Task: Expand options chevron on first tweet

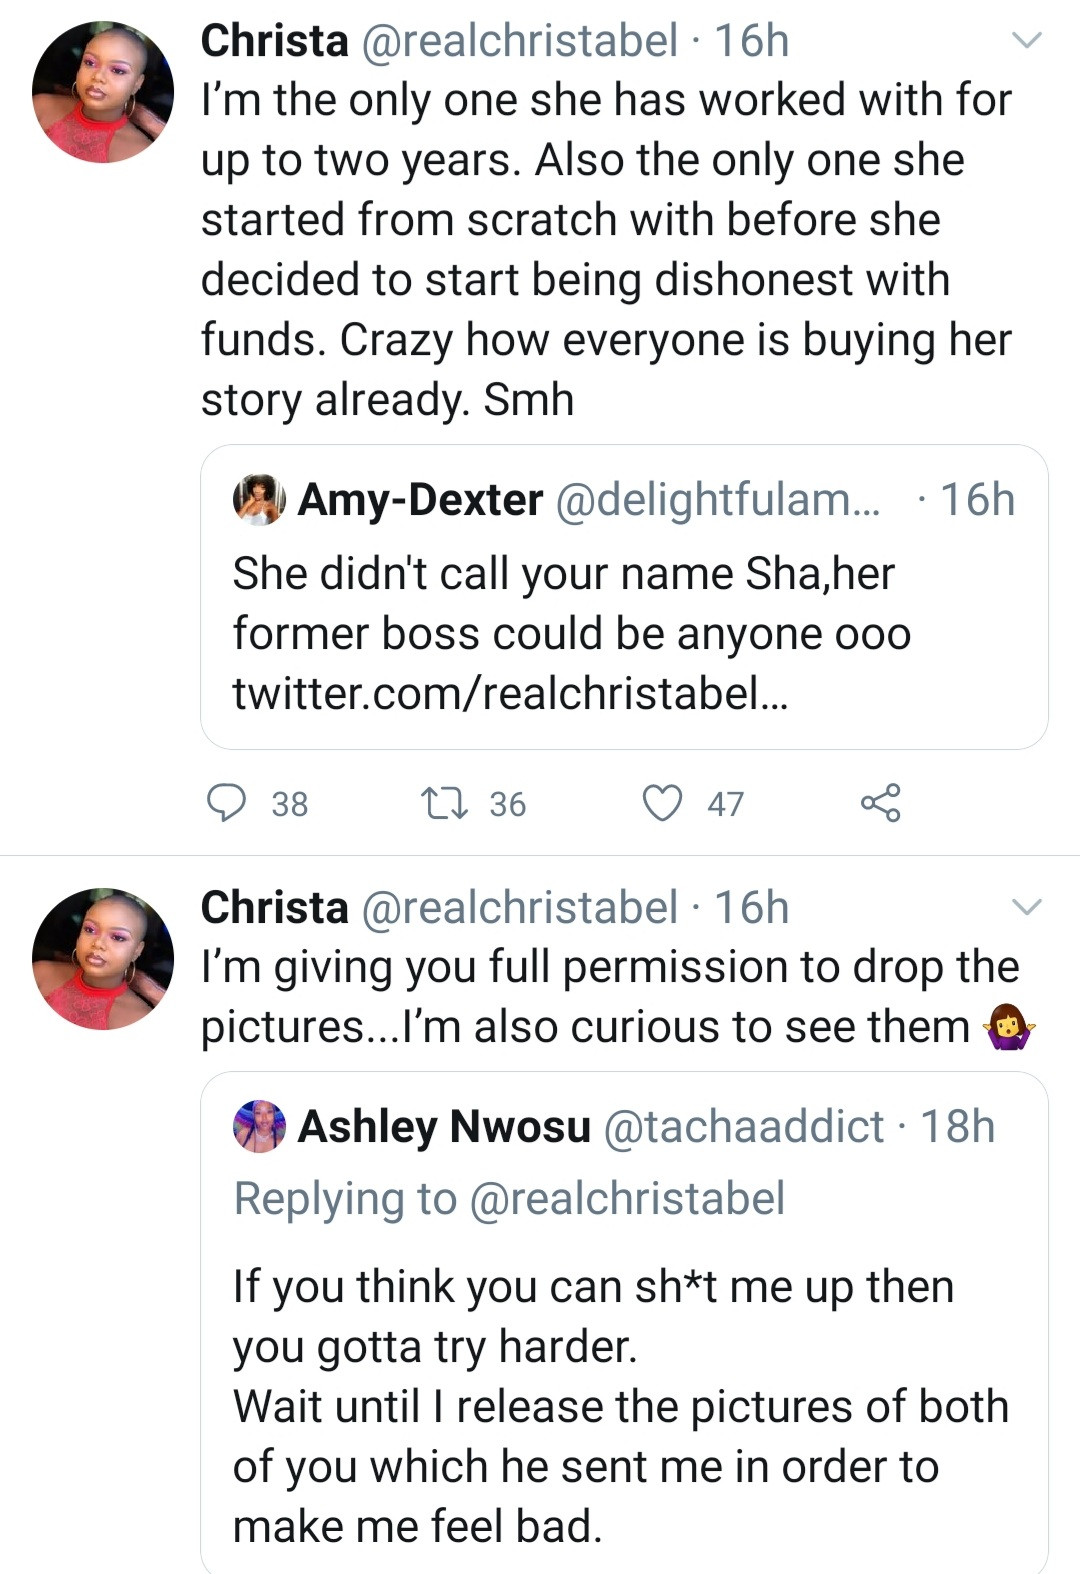Action: click(1027, 41)
